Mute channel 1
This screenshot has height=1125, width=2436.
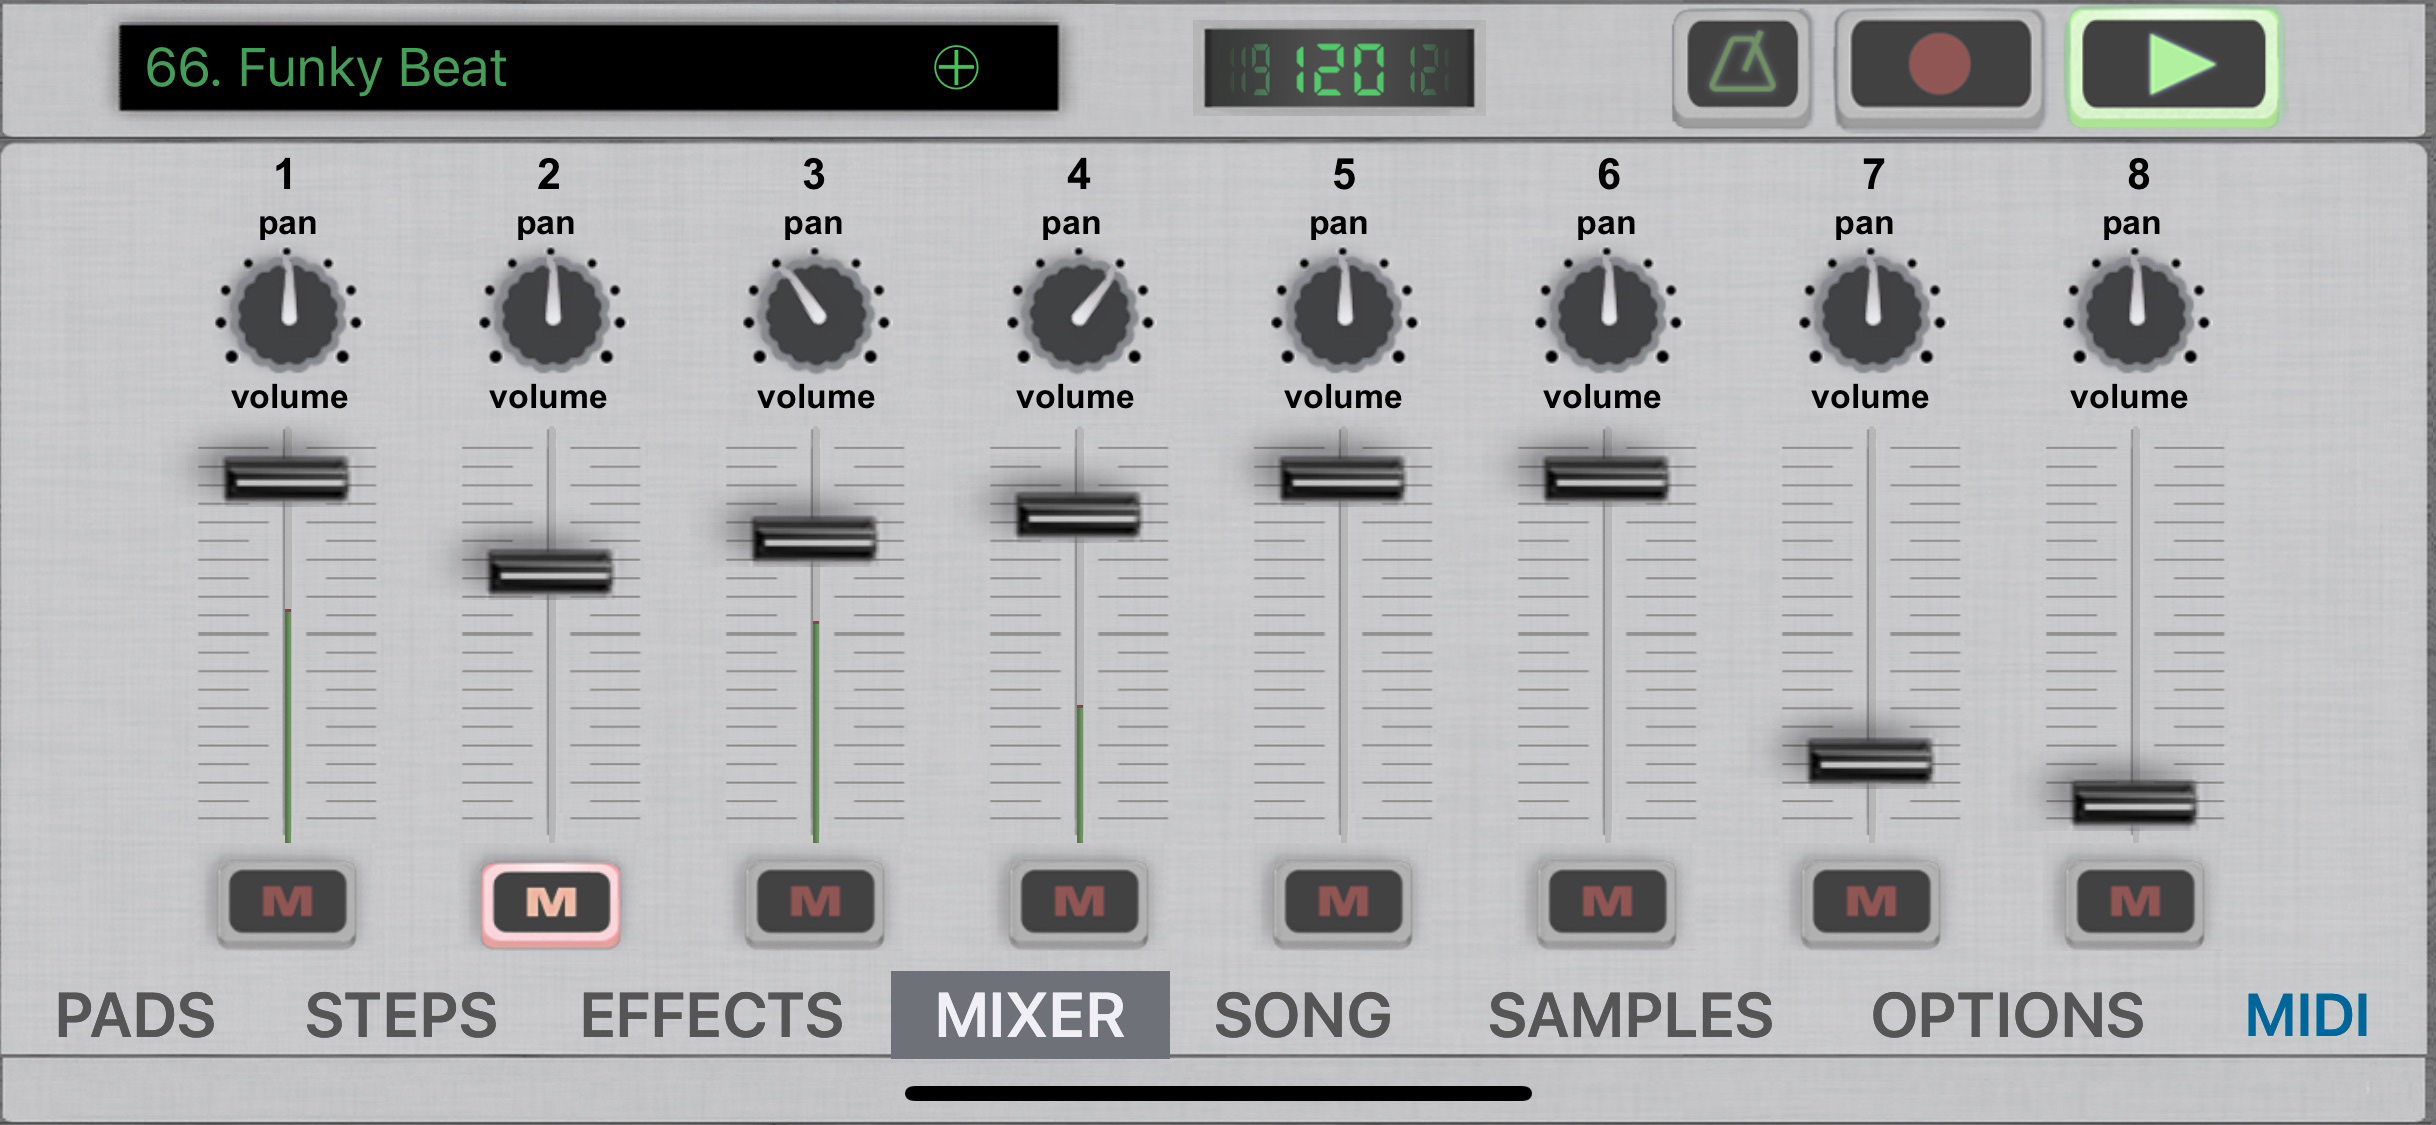tap(287, 902)
